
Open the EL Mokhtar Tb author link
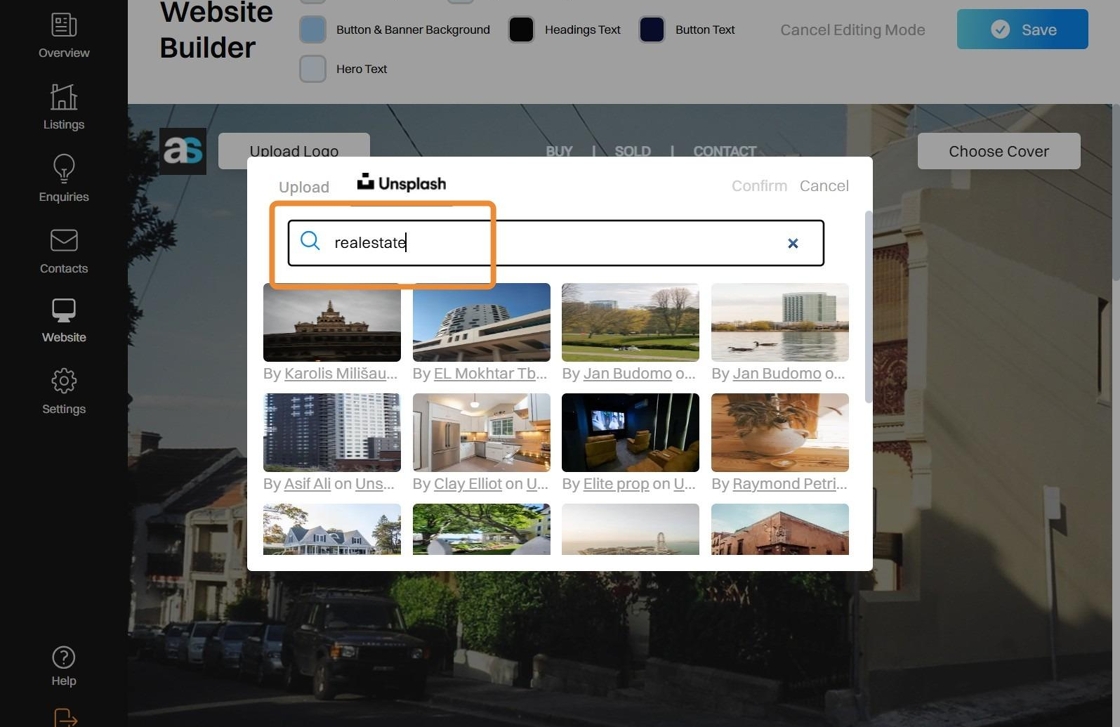click(490, 373)
